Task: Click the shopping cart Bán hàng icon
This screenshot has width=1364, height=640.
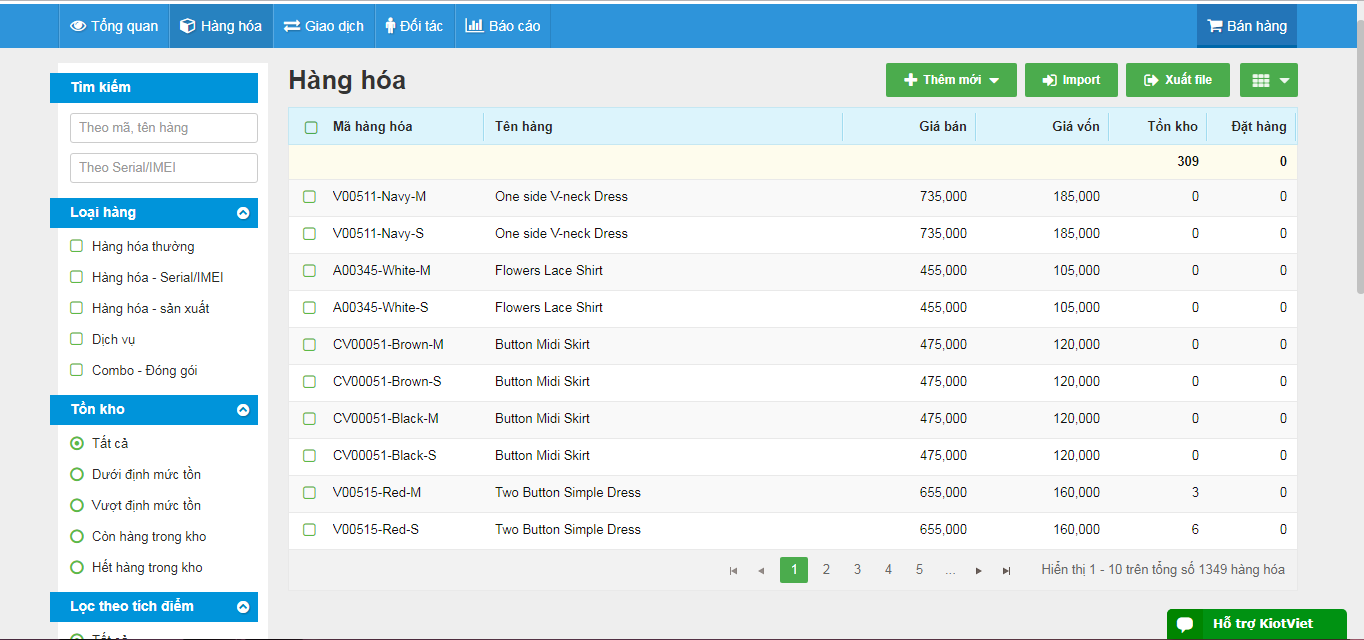Action: [1214, 26]
